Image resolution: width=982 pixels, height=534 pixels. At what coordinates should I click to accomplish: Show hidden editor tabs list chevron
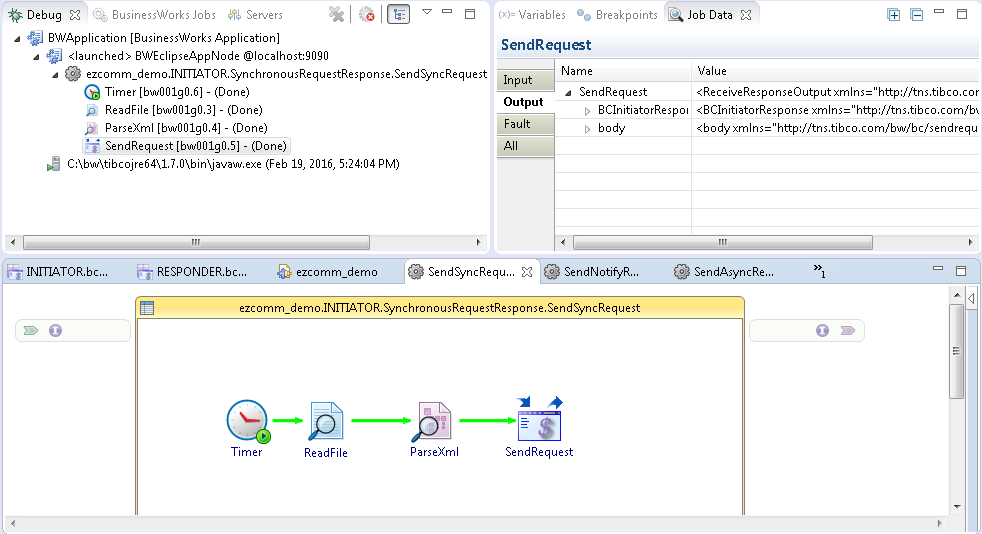click(819, 270)
